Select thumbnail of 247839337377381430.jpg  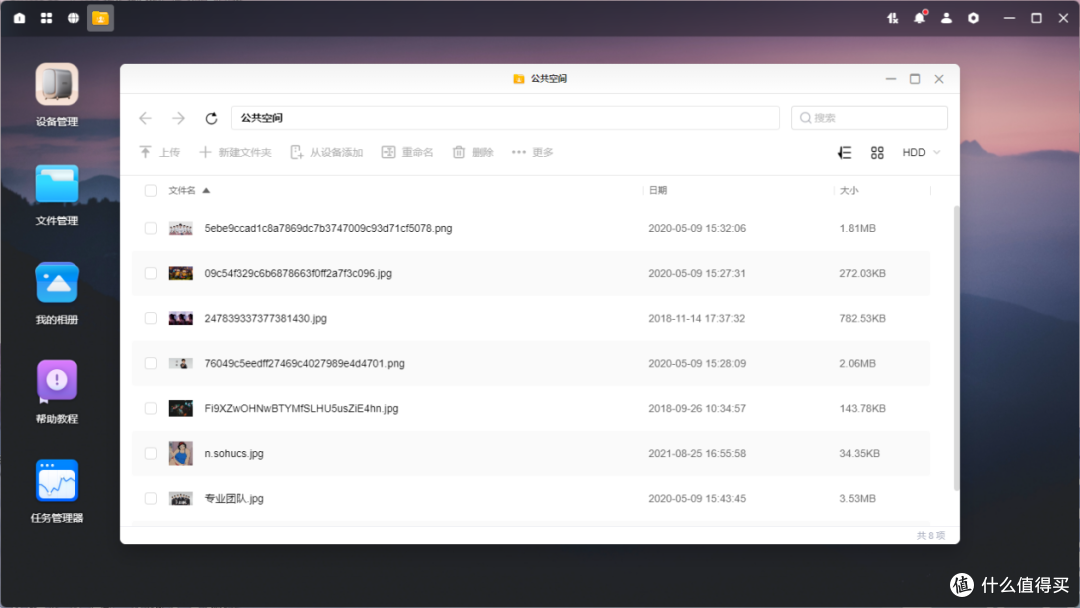click(x=180, y=318)
